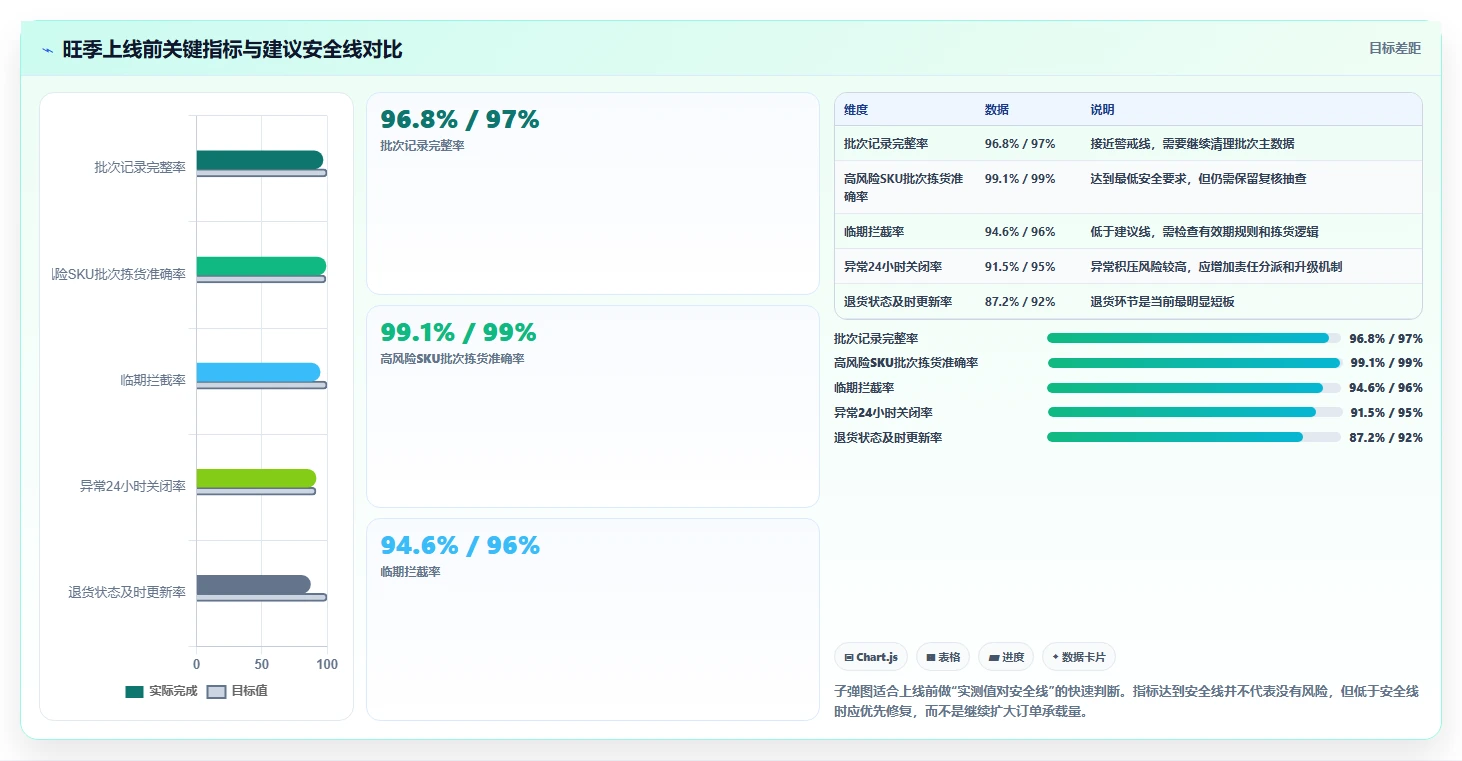The width and height of the screenshot is (1462, 761).
Task: Click table cell 异常24小时关闭率
Action: 893,267
